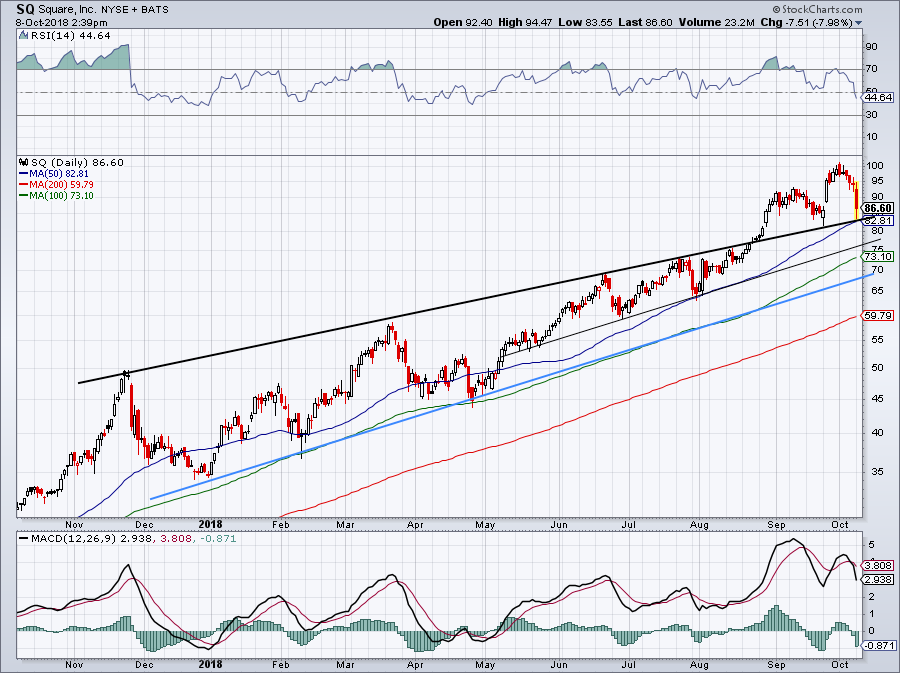This screenshot has width=900, height=673.
Task: Click the Oct label under the MACD panel
Action: (840, 665)
